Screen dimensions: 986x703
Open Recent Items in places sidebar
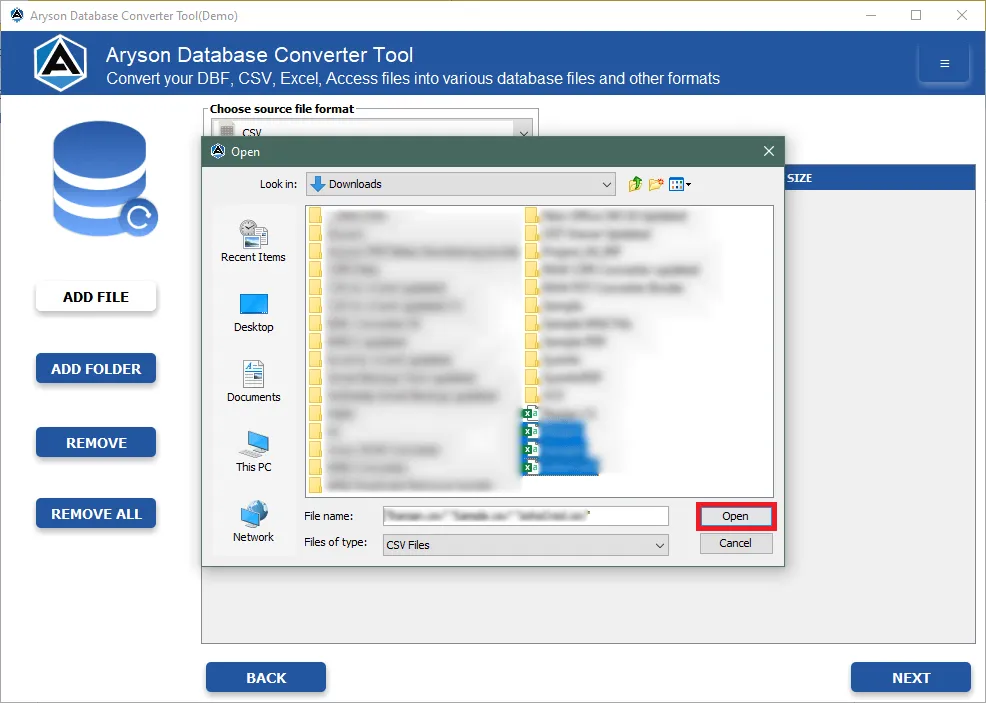253,241
